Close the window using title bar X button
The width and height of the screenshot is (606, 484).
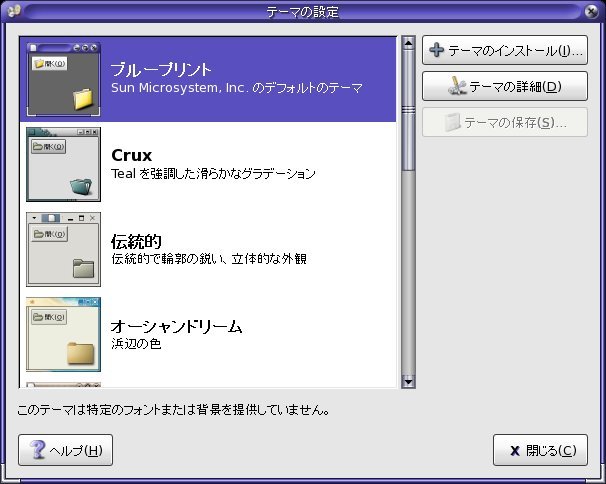(x=591, y=12)
